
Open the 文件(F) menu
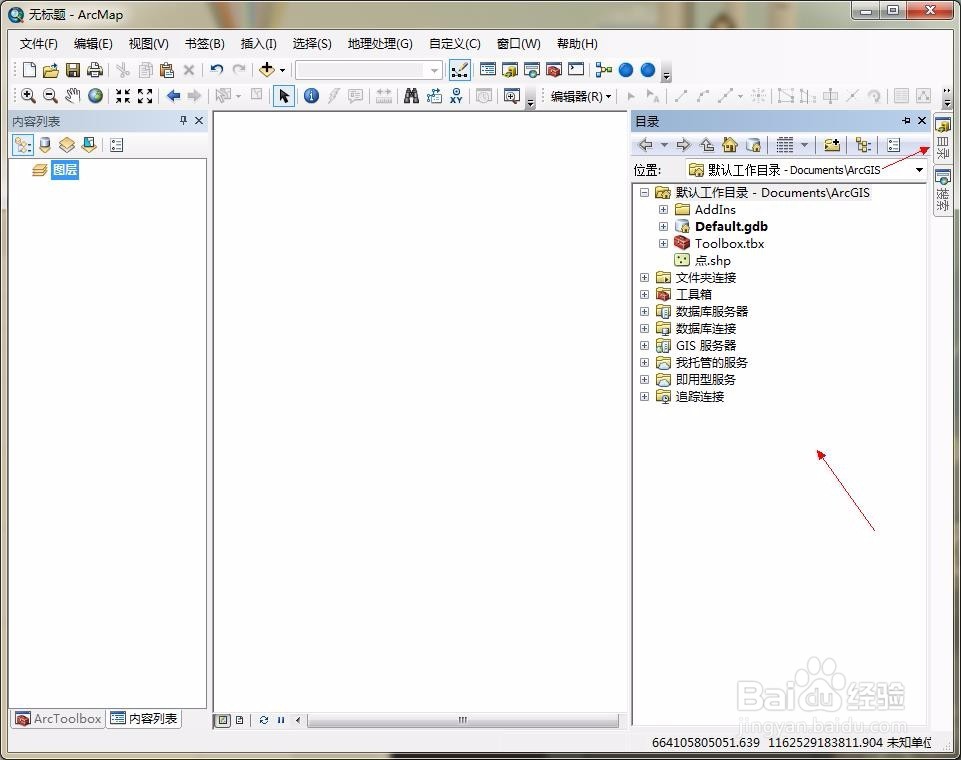pyautogui.click(x=39, y=44)
